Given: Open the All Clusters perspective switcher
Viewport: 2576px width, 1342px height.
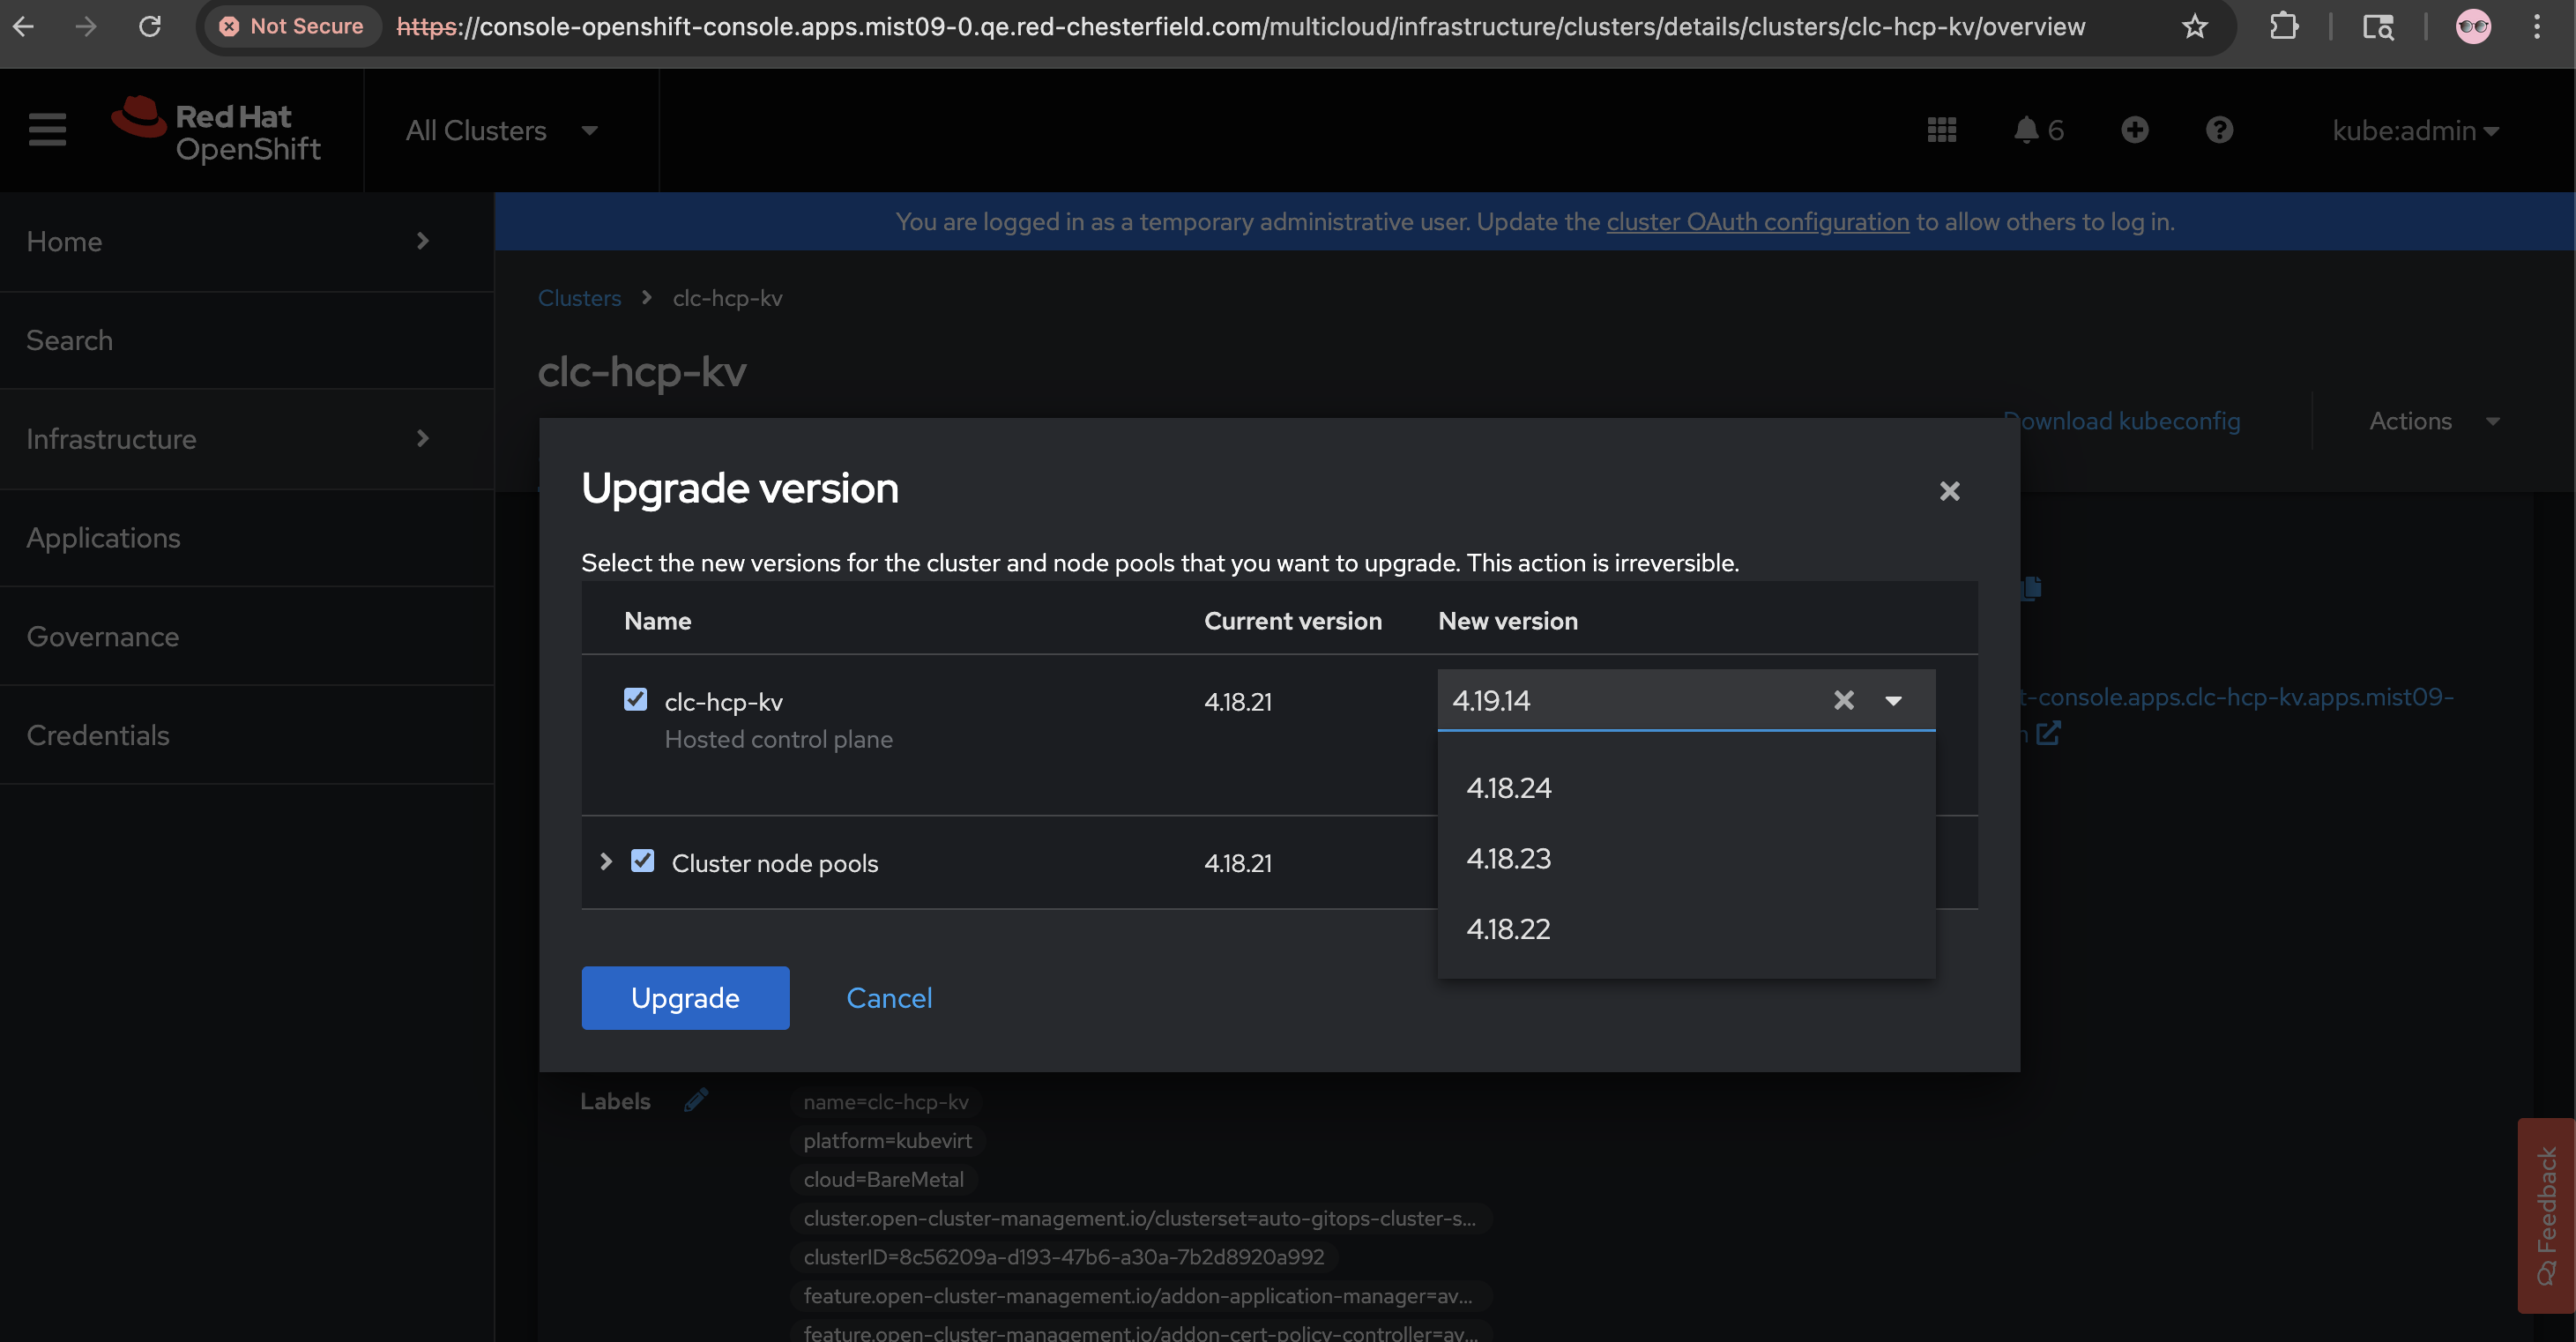Looking at the screenshot, I should coord(502,130).
